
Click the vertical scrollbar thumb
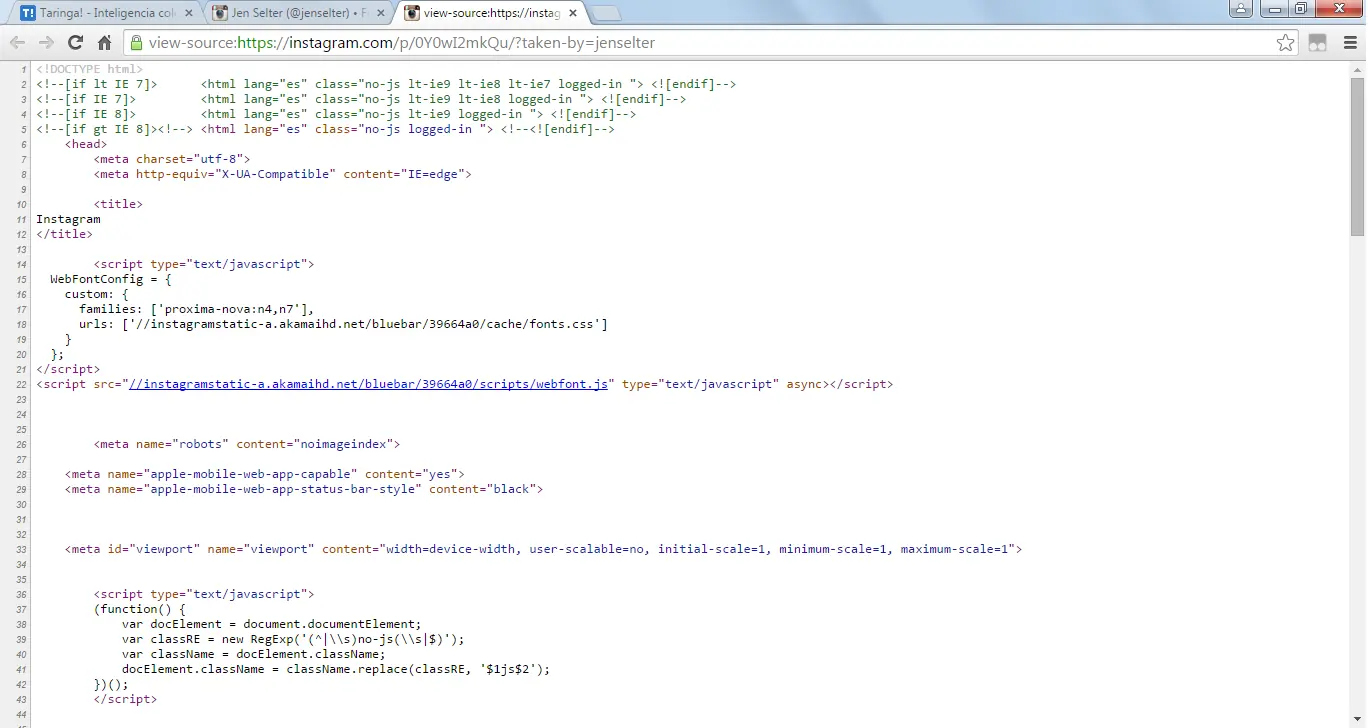tap(1357, 156)
